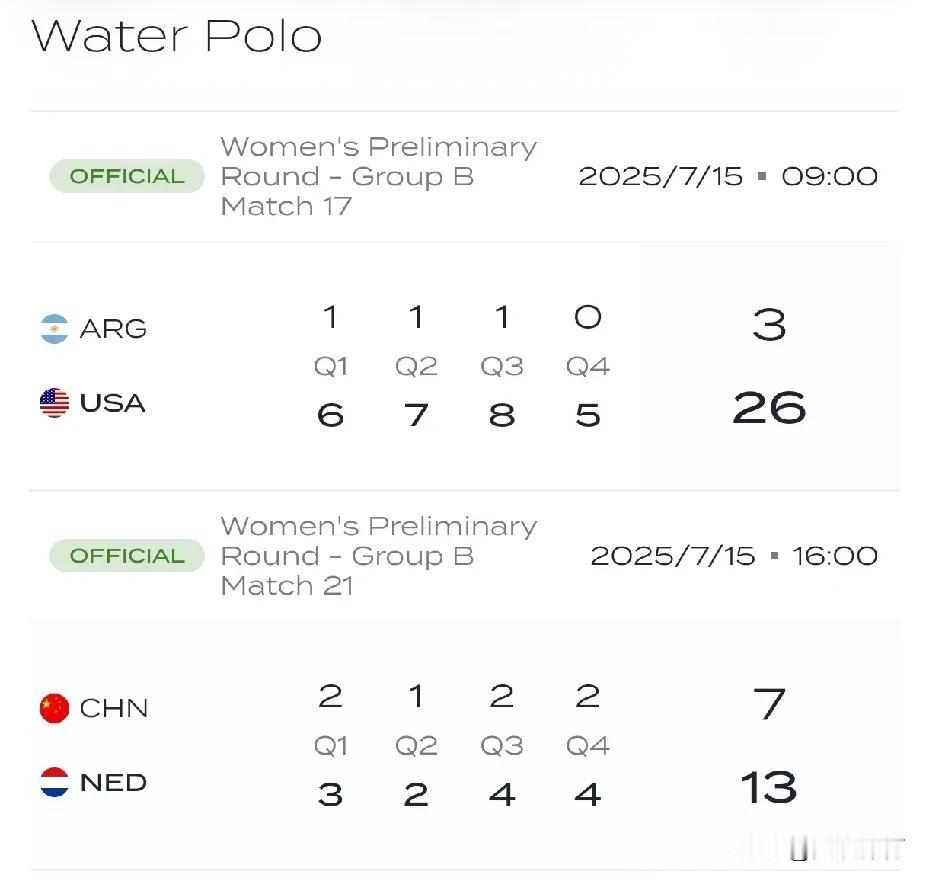
Task: Select the OFFICIAL badge for Match 21
Action: coord(127,556)
